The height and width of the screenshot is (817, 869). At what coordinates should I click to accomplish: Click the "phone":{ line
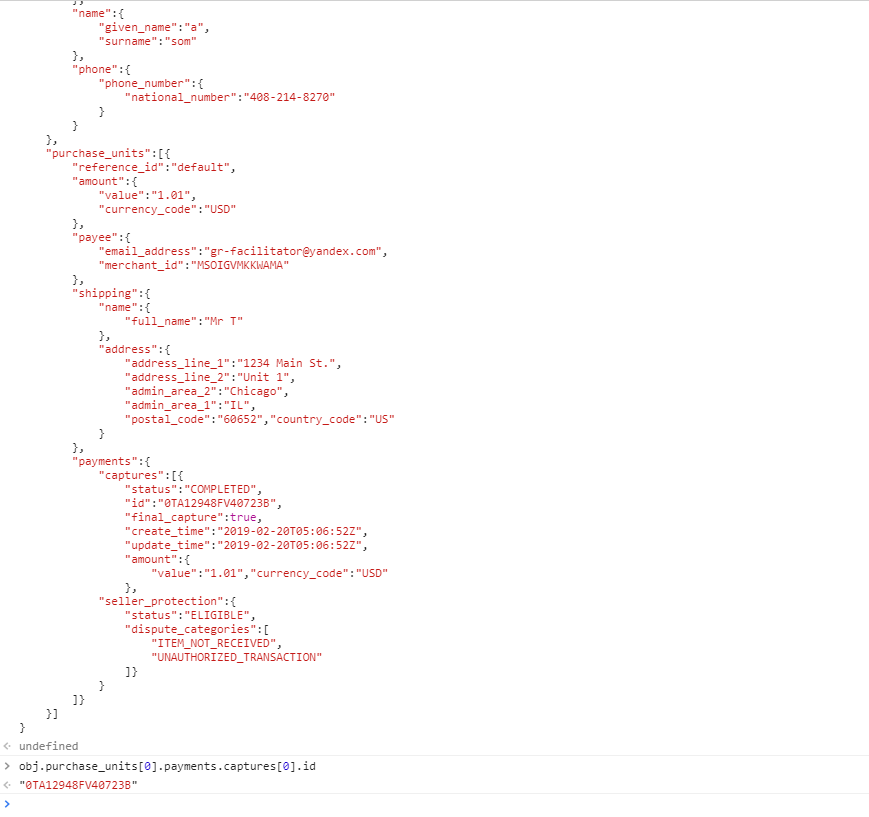[101, 69]
